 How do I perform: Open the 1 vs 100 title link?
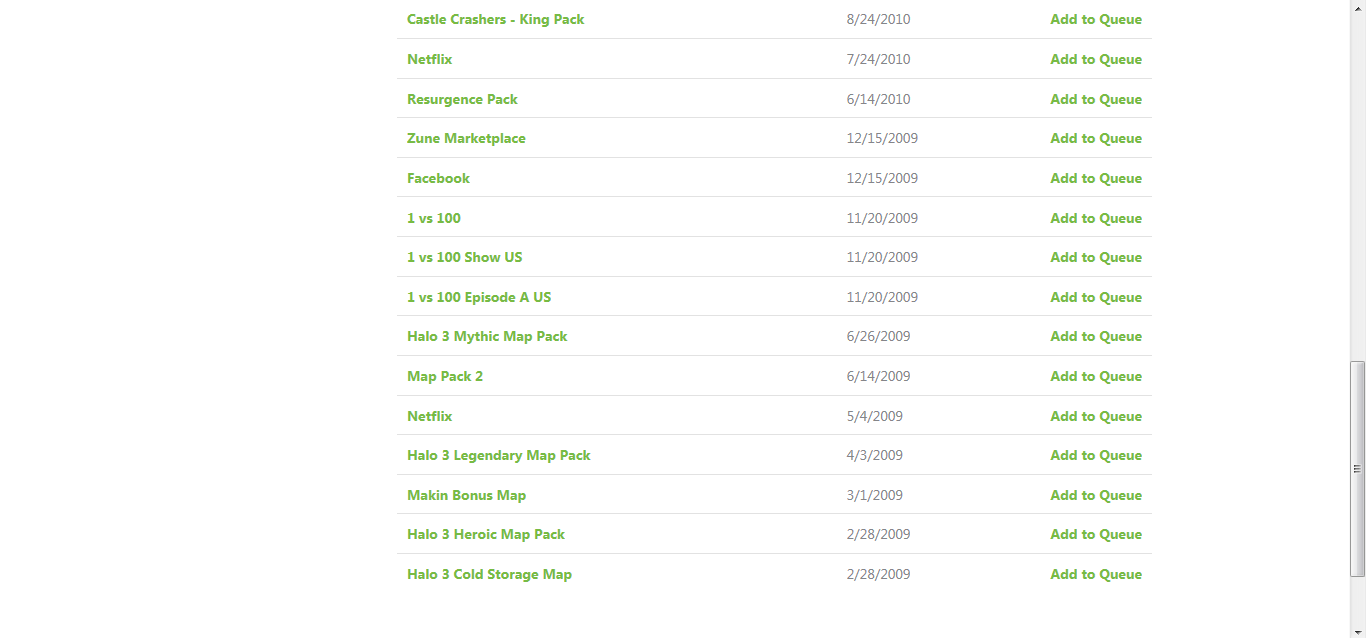point(433,218)
